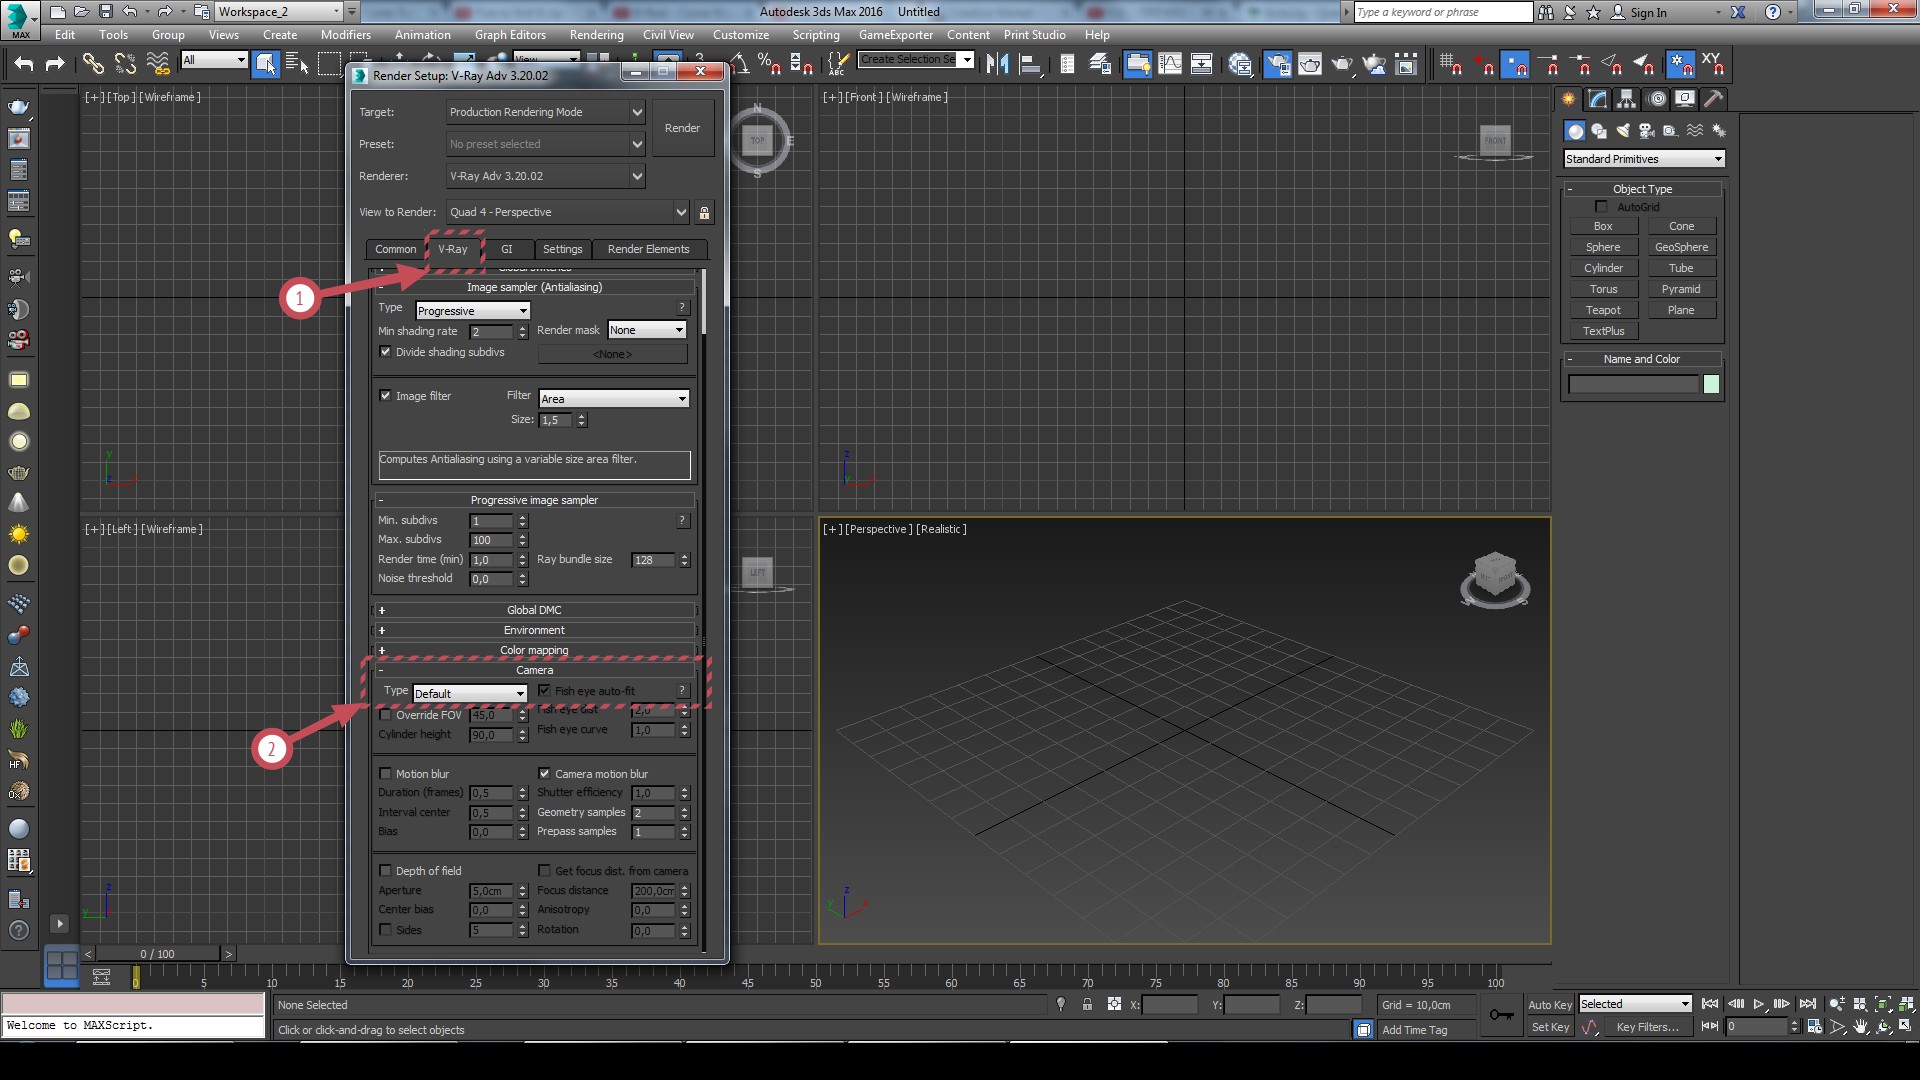The height and width of the screenshot is (1080, 1920).
Task: Open the Material Editor icon
Action: click(1240, 65)
